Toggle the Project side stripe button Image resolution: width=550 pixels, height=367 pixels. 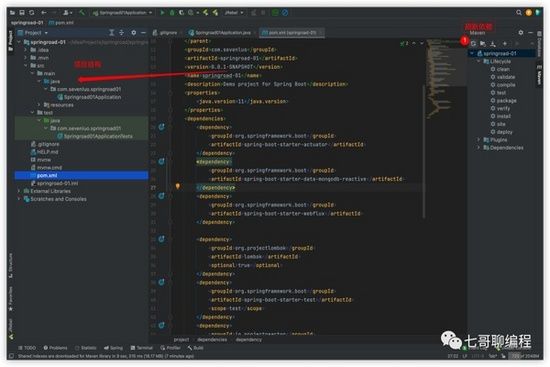coord(11,41)
